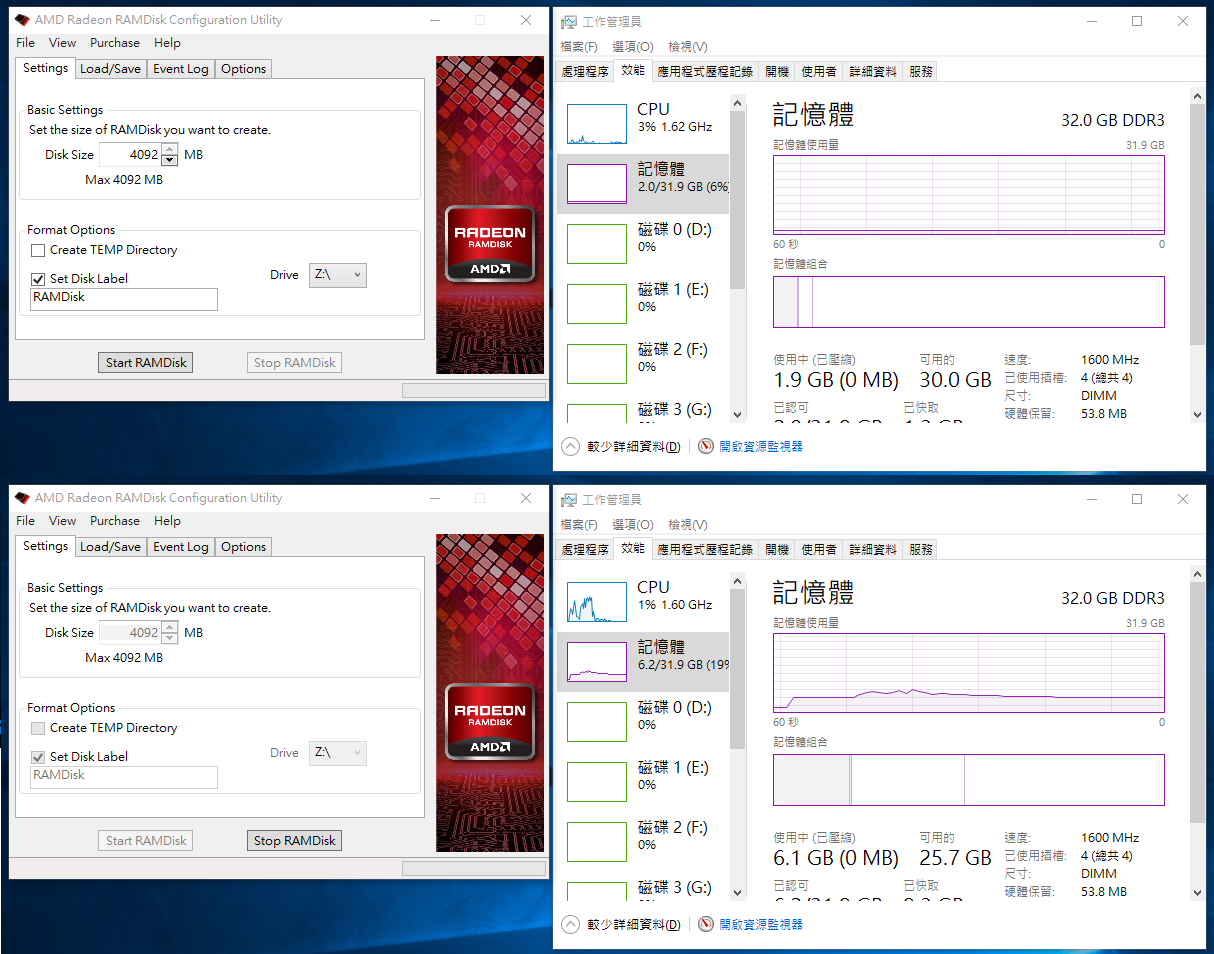
Task: Click the Radeon RAMDisk logo banner
Action: click(489, 243)
